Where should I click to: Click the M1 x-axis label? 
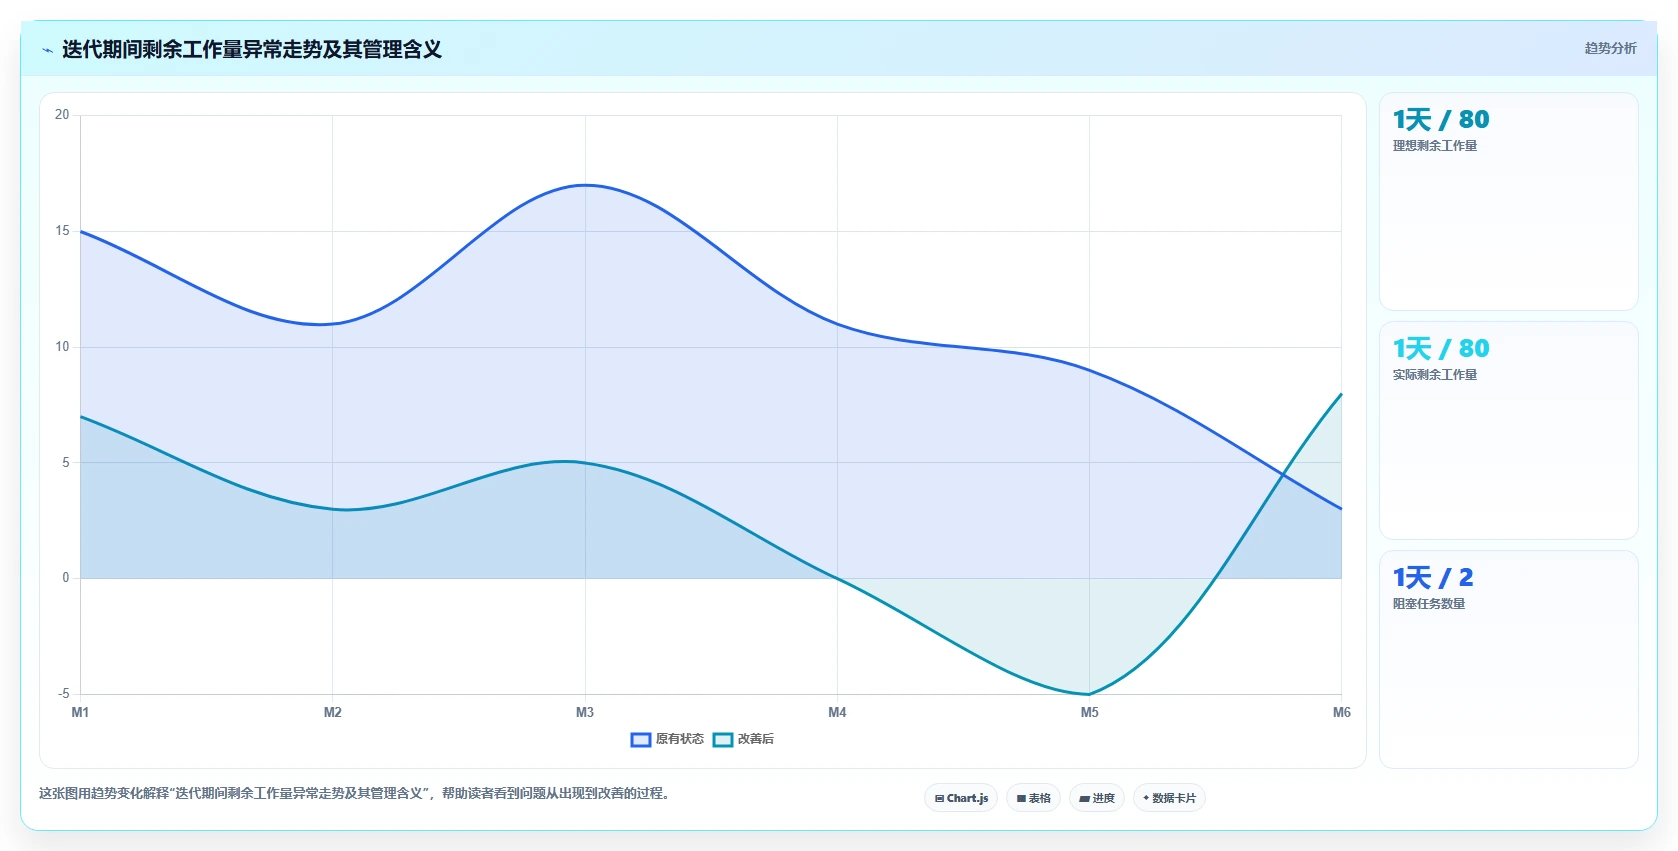click(x=80, y=712)
